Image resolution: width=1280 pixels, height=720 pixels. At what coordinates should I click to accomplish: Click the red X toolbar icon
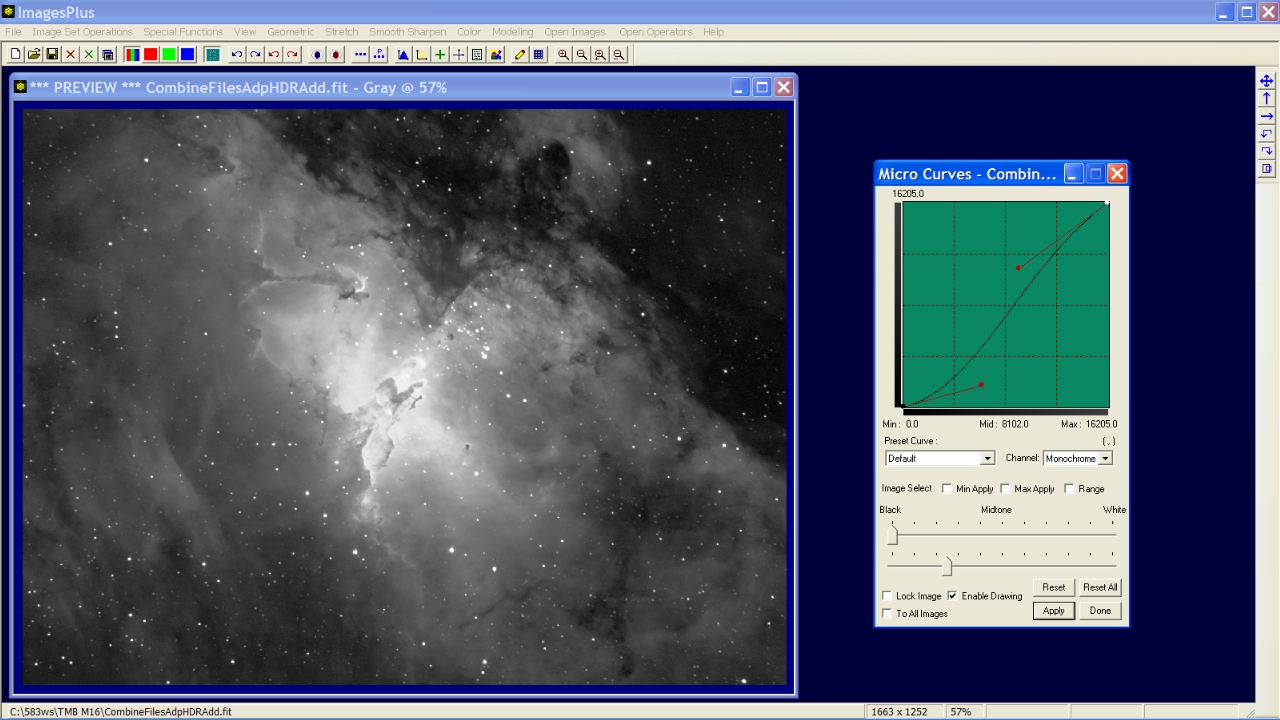click(x=70, y=55)
